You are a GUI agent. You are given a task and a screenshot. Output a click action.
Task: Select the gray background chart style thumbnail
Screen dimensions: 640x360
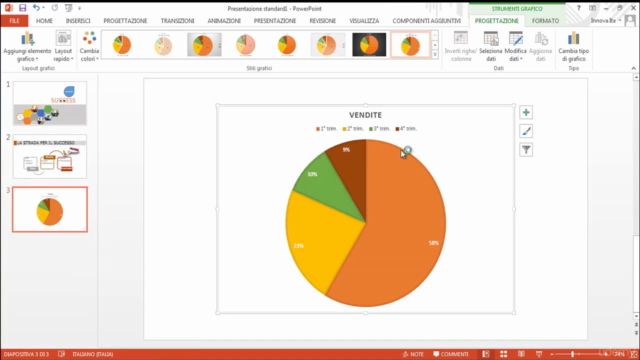click(x=204, y=45)
